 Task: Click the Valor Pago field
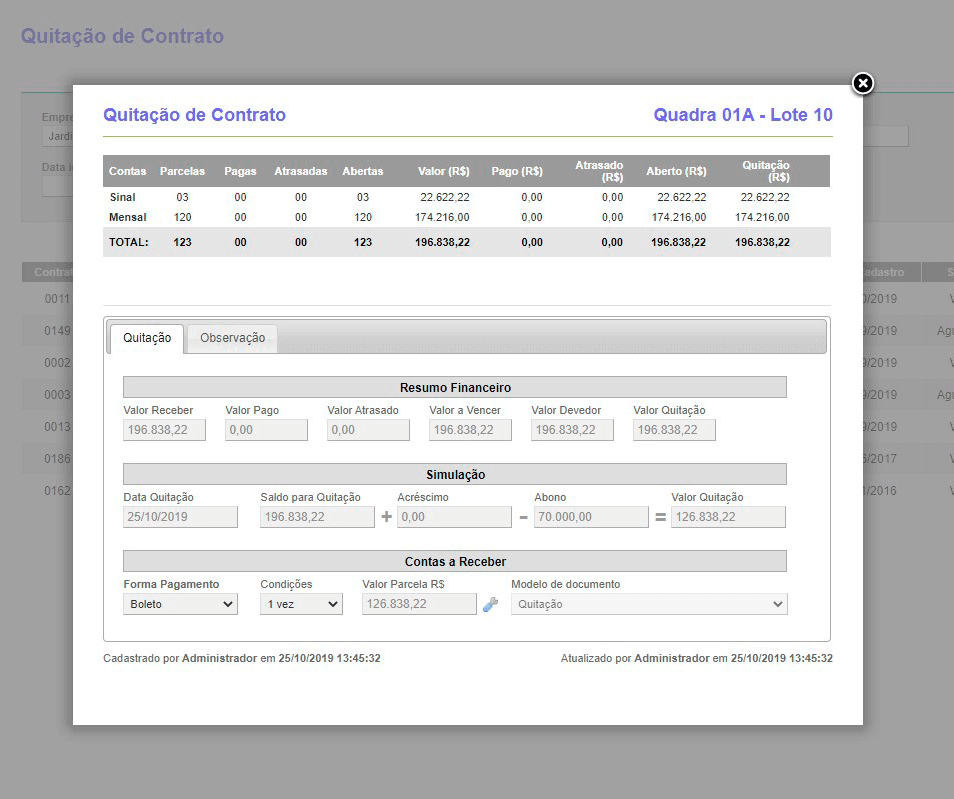267,430
